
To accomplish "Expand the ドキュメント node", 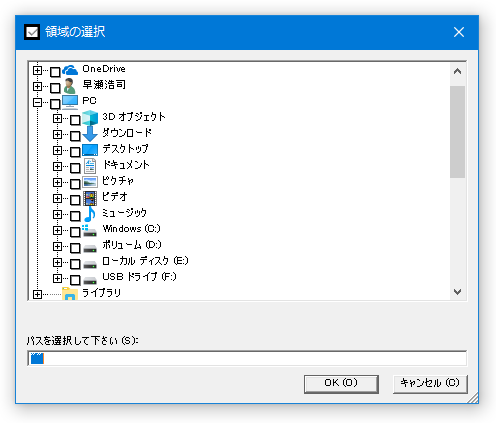I will [x=57, y=166].
